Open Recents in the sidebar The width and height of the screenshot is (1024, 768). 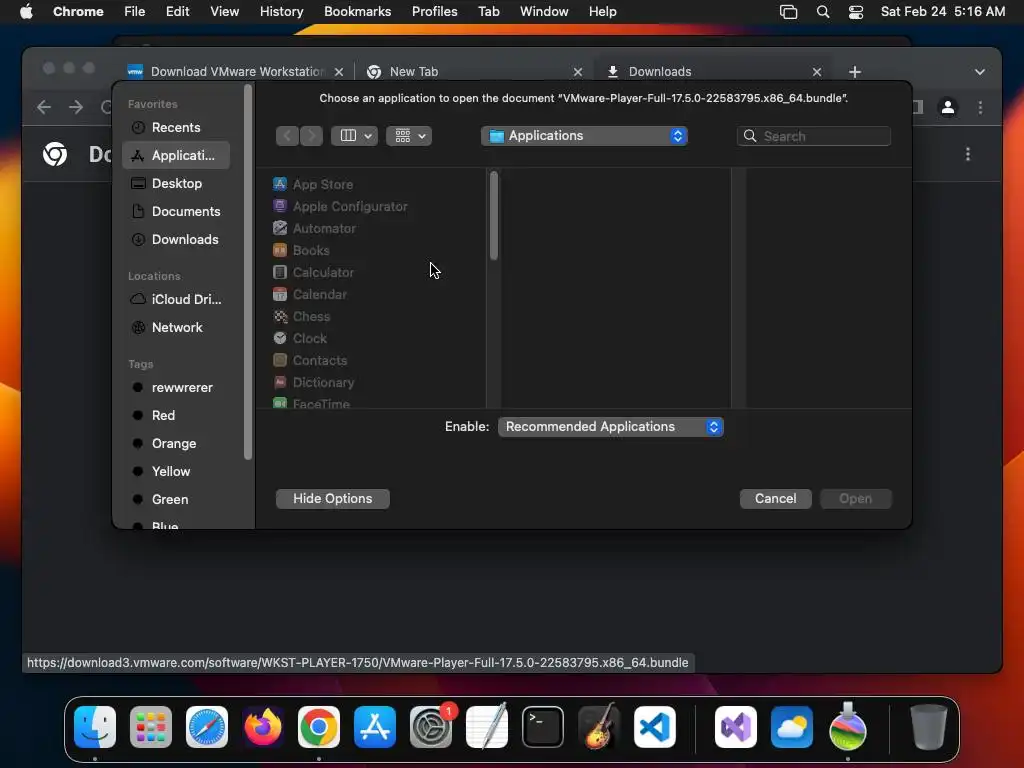(x=176, y=127)
